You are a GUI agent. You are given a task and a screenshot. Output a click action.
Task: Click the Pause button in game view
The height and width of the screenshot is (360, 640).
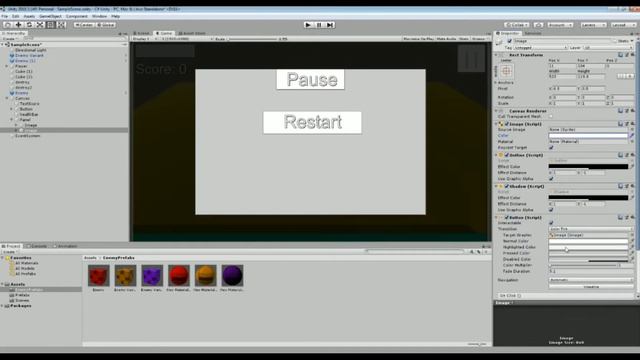tap(311, 79)
